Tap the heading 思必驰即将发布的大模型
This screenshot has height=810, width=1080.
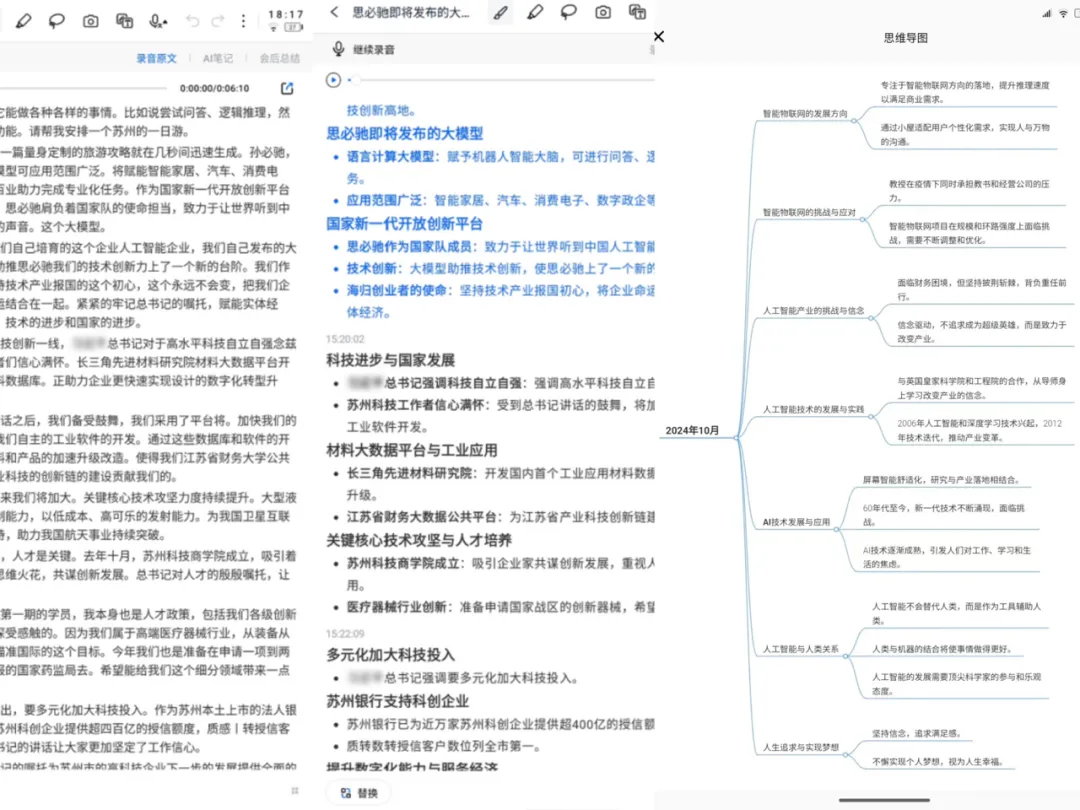404,133
